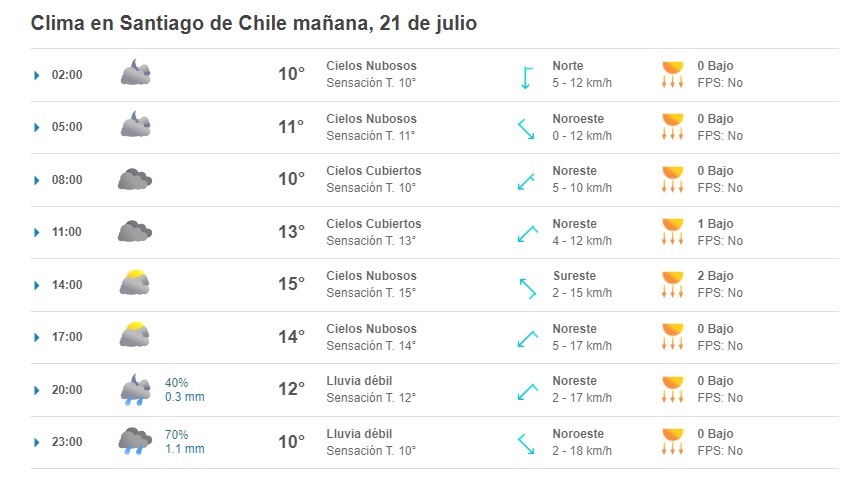
Task: Click the UV index sun icon at 11:00
Action: pyautogui.click(x=672, y=232)
